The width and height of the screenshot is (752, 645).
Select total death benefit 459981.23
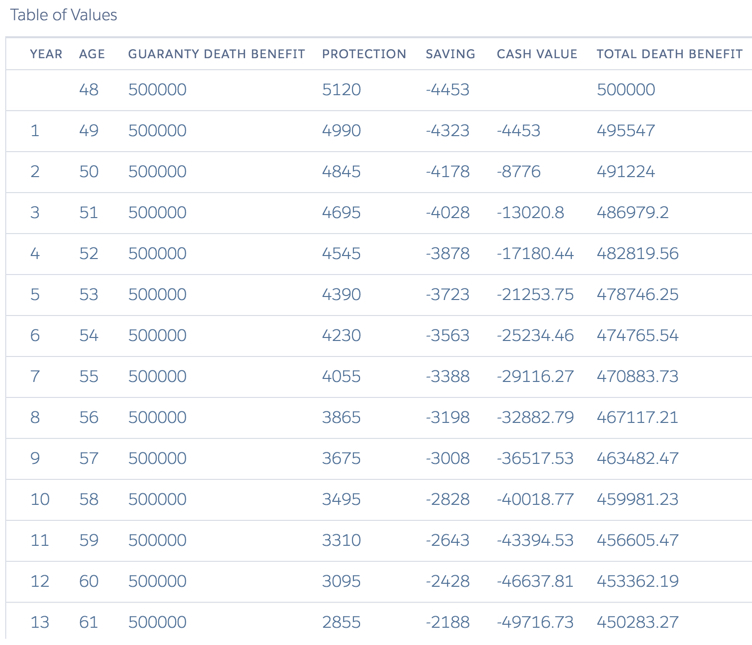pos(637,500)
